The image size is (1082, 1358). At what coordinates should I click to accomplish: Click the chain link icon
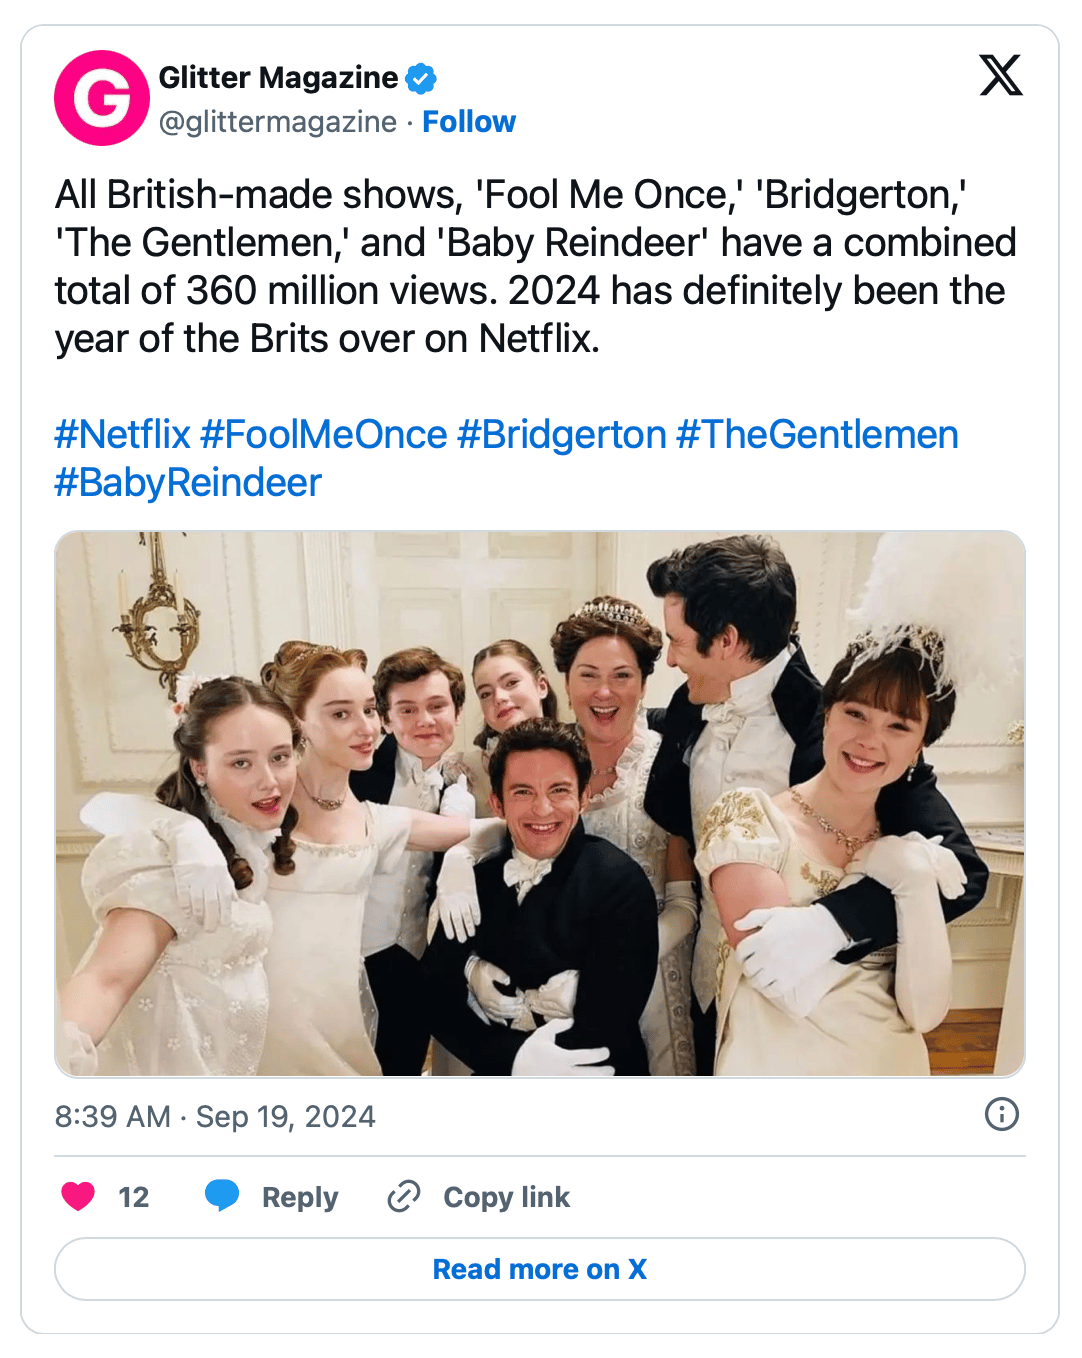pyautogui.click(x=404, y=1196)
